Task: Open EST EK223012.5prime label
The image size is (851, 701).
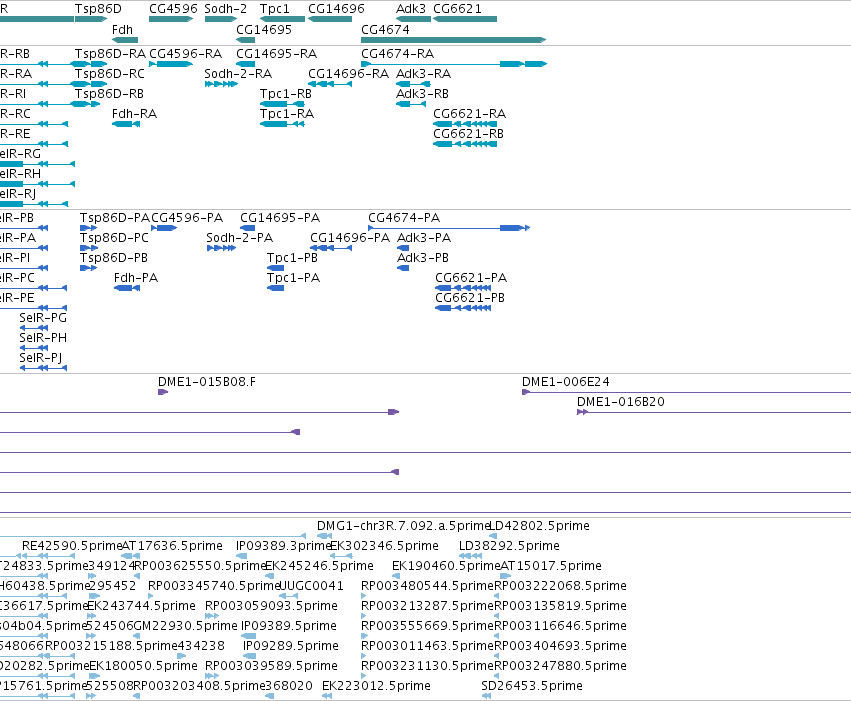Action: click(x=376, y=686)
